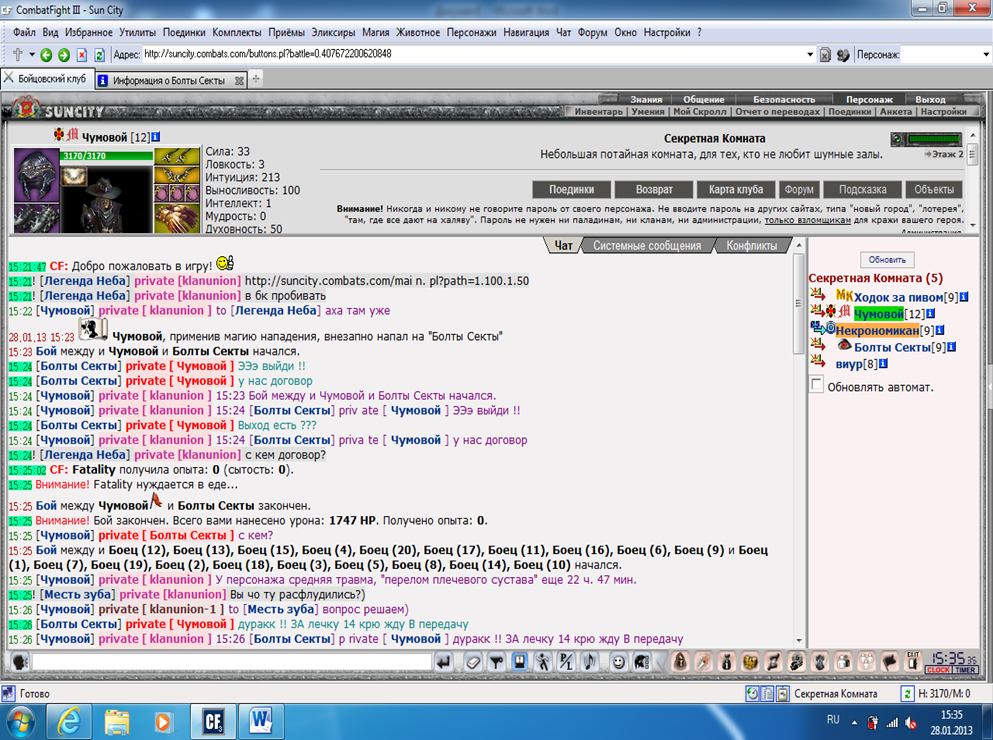Close the Информация о Болты Секты tab

239,80
